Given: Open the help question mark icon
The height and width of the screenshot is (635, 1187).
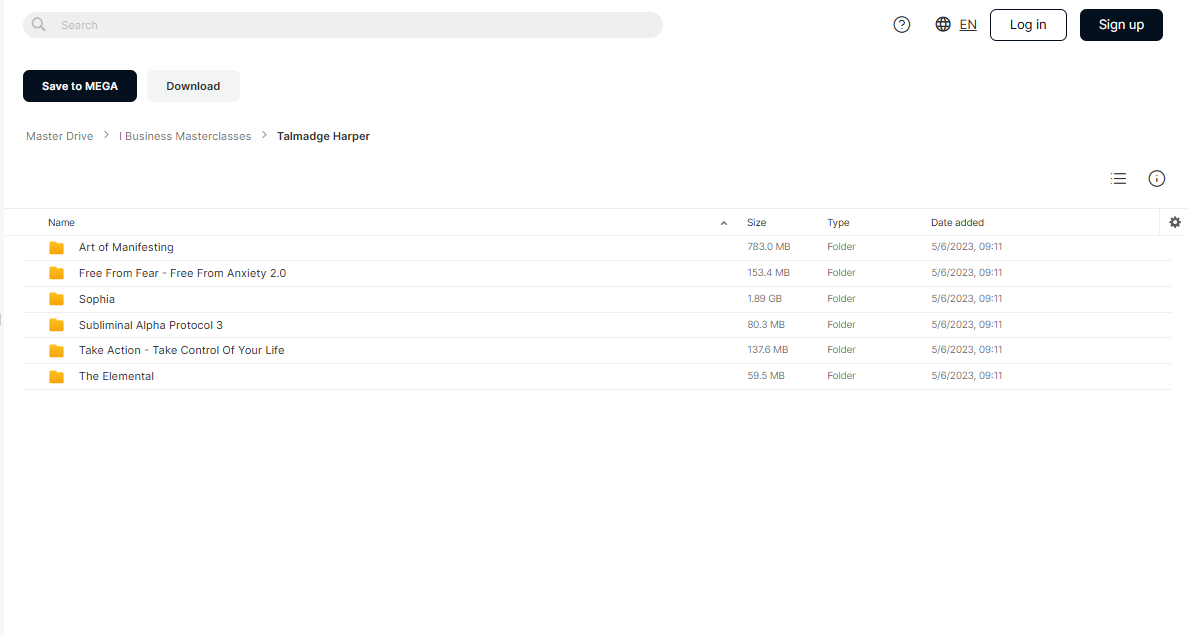Looking at the screenshot, I should (902, 25).
